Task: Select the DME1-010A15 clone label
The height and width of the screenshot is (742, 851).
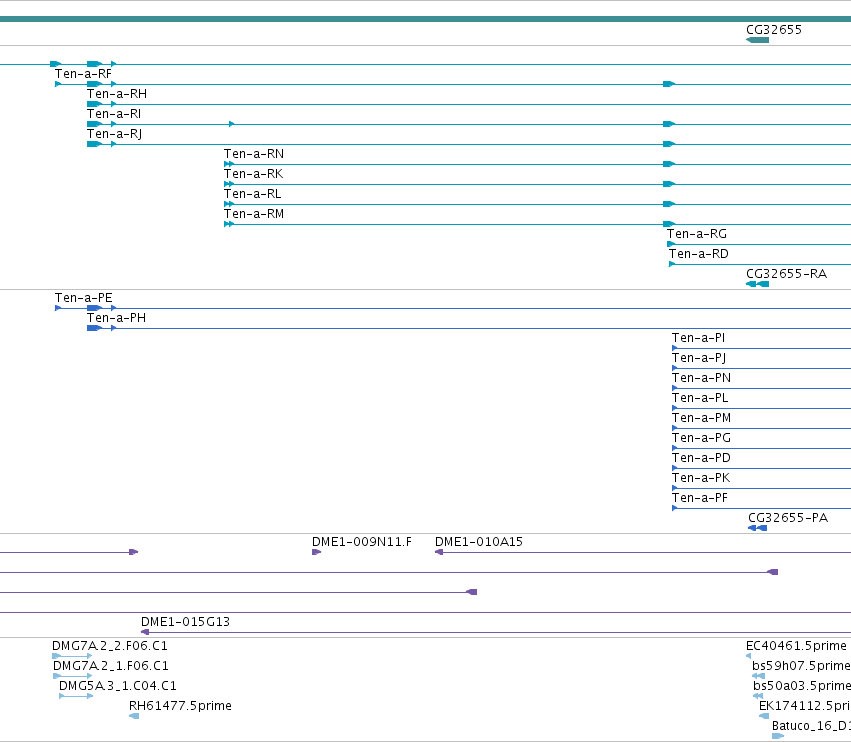Action: (x=479, y=542)
